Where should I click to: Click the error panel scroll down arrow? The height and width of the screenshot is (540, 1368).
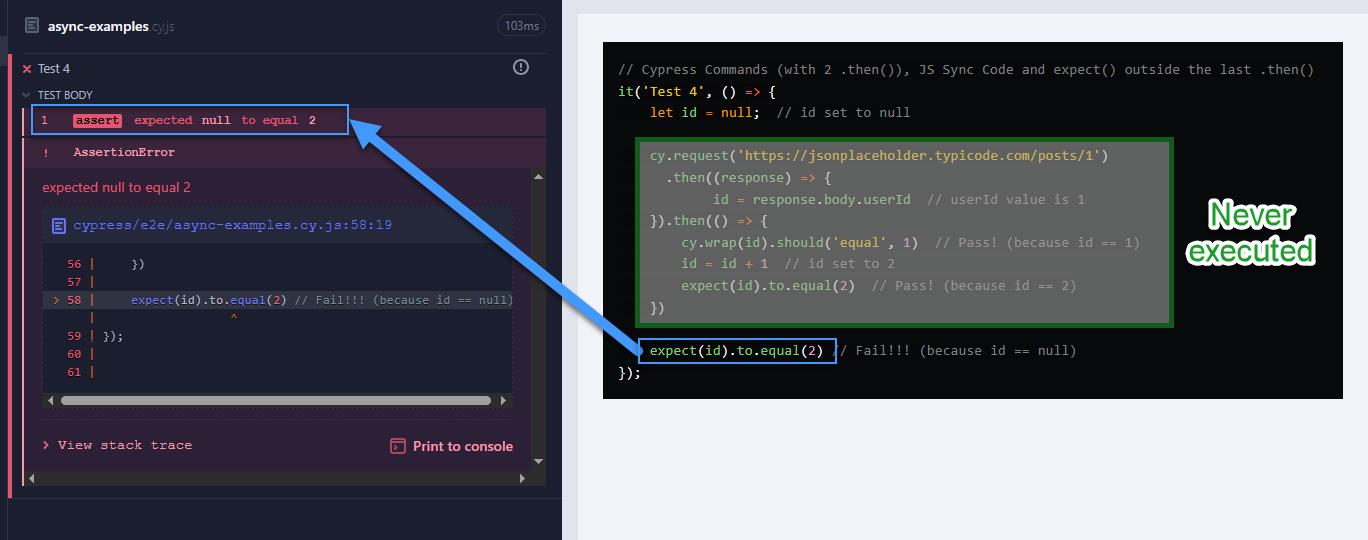click(x=539, y=461)
